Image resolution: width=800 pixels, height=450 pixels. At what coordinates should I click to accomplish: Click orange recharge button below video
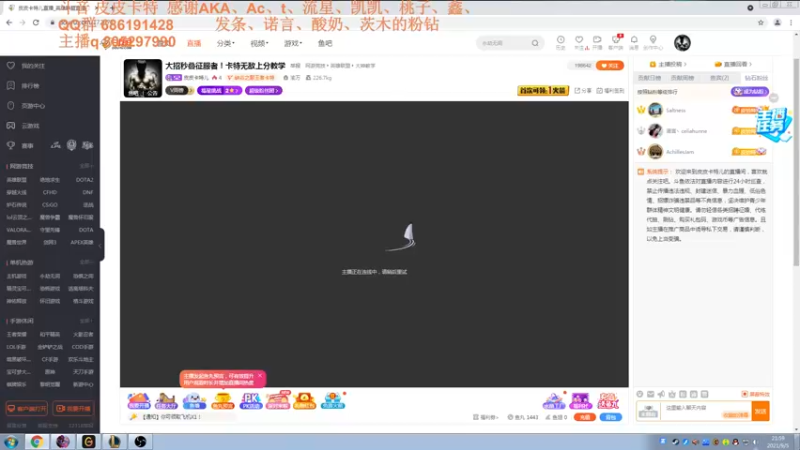[x=584, y=417]
